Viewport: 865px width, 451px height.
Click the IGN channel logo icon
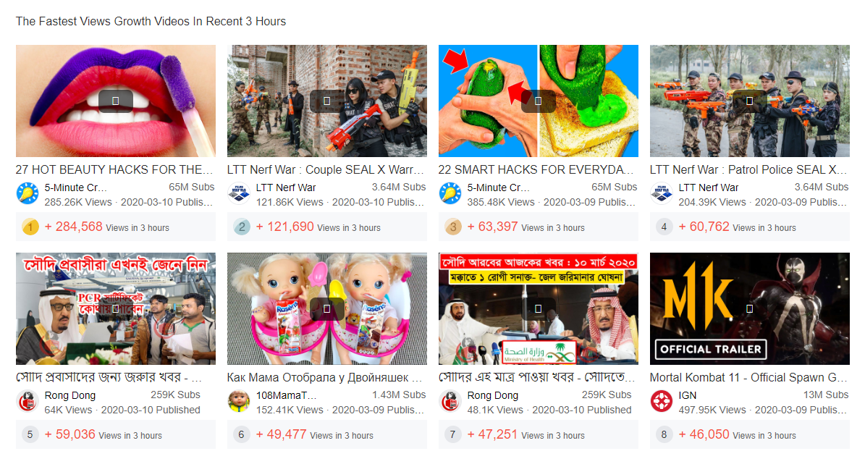point(661,402)
